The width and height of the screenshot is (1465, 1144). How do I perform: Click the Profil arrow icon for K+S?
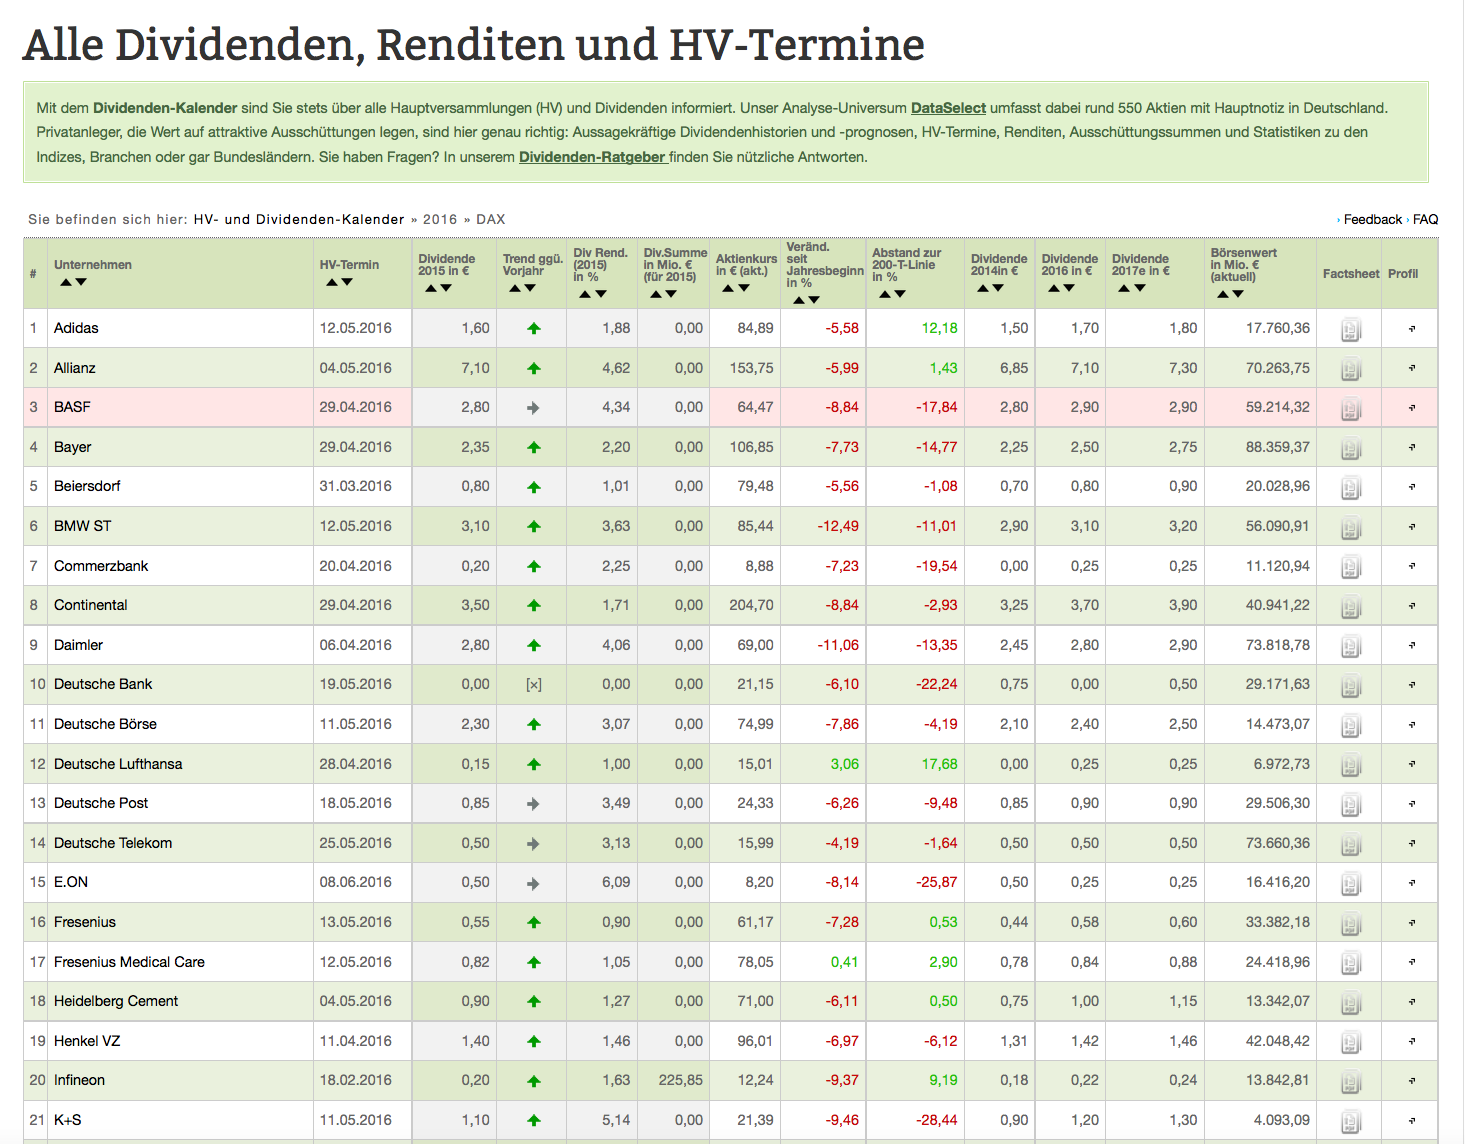click(1412, 1120)
